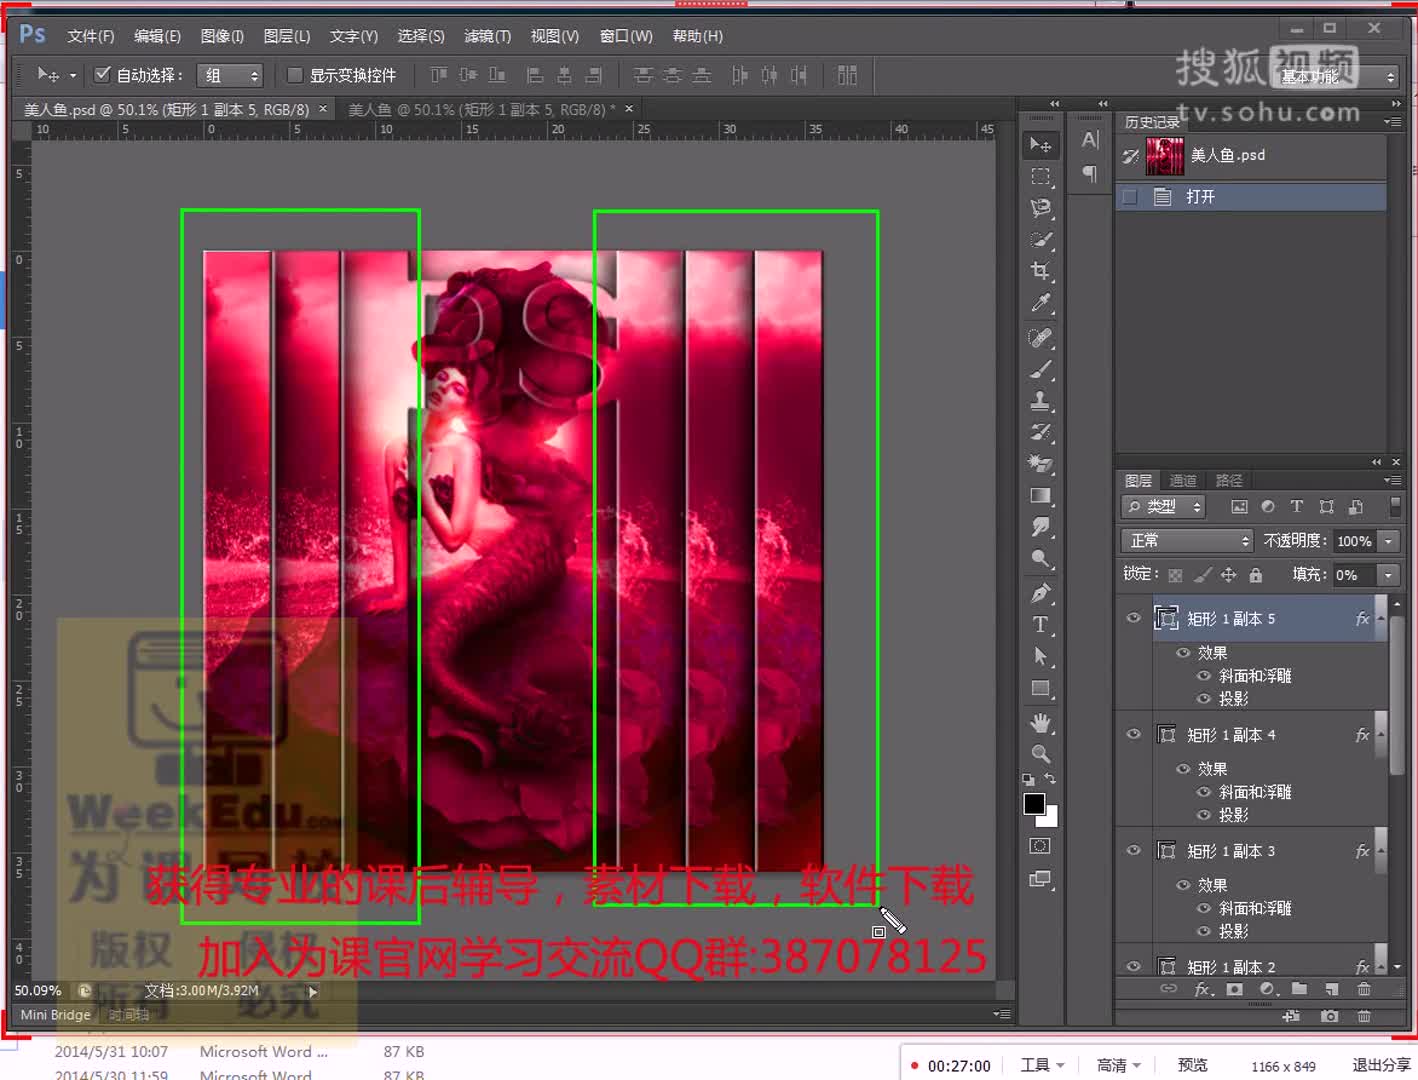
Task: Add a layer mask
Action: click(1235, 989)
